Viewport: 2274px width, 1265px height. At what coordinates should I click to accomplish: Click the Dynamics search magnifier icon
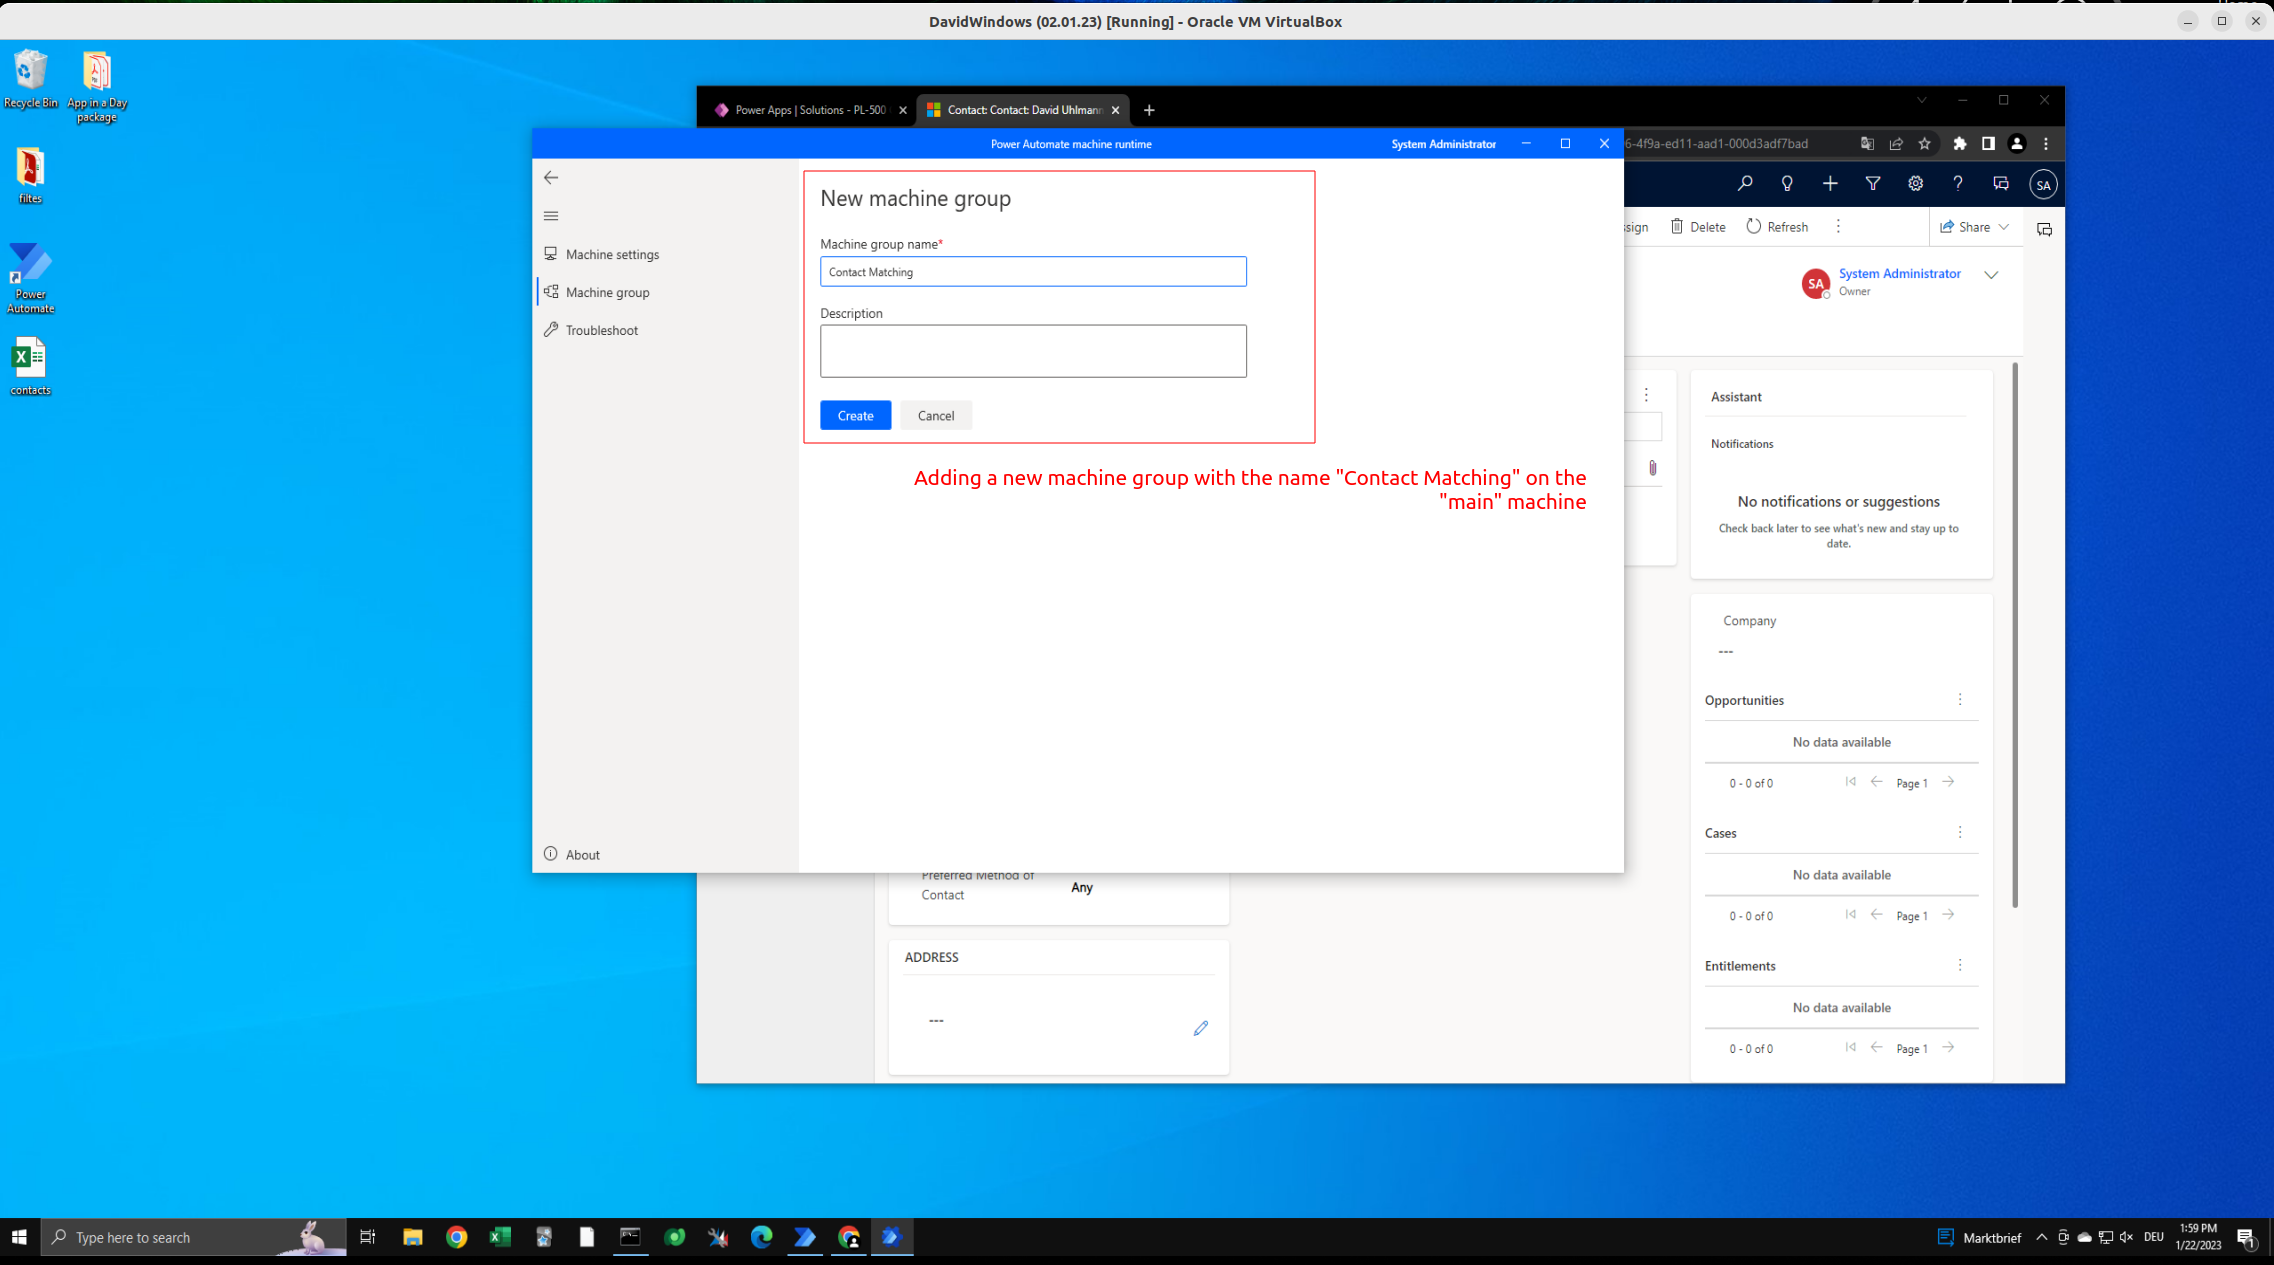coord(1745,184)
